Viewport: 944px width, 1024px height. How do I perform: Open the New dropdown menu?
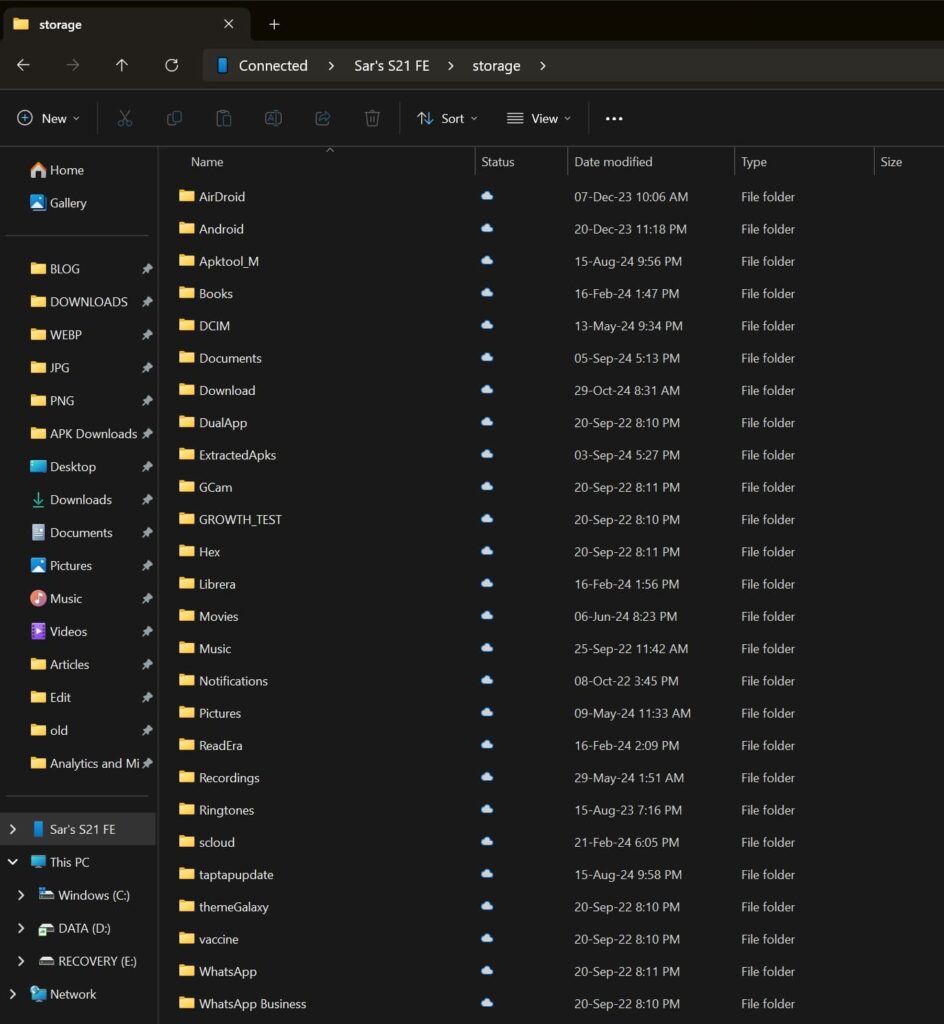click(x=48, y=118)
